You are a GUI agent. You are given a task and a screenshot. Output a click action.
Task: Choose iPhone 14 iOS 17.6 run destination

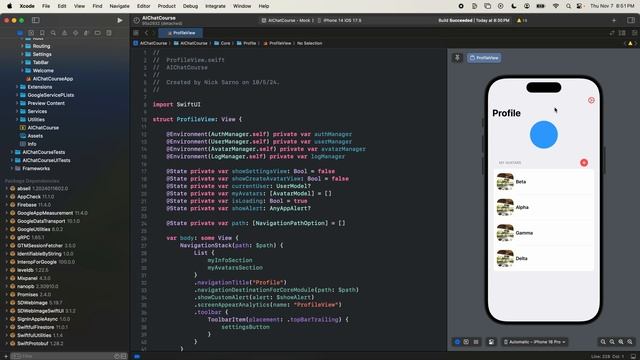pyautogui.click(x=340, y=20)
